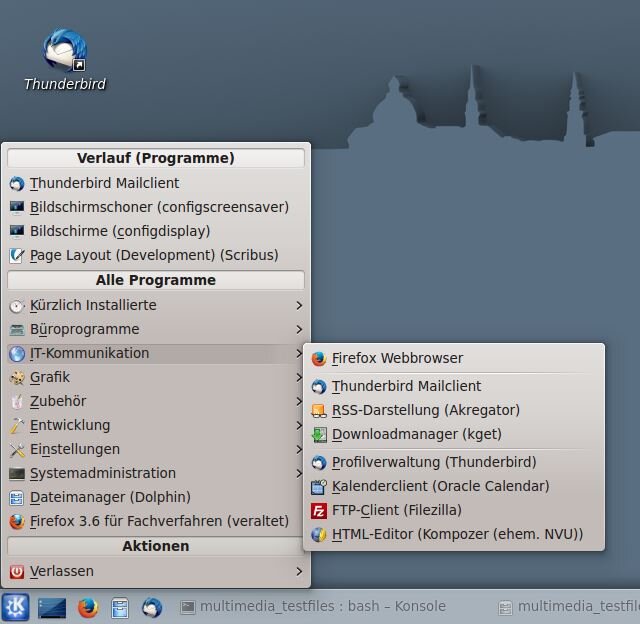The image size is (640, 624).
Task: Click the KDE application launcher button
Action: tap(15, 607)
